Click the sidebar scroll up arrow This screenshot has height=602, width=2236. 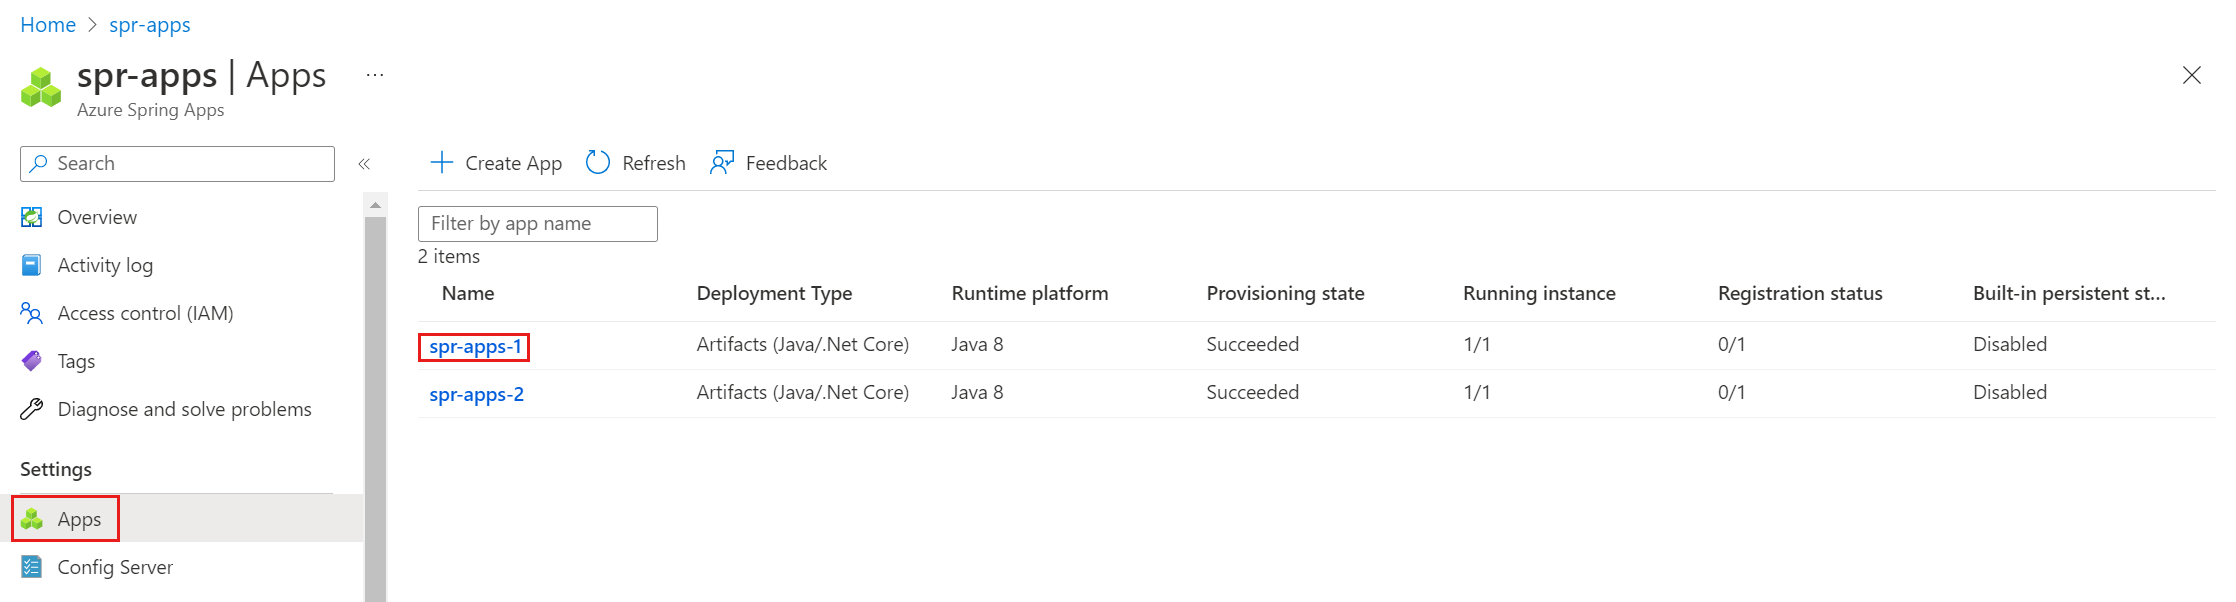tap(375, 205)
